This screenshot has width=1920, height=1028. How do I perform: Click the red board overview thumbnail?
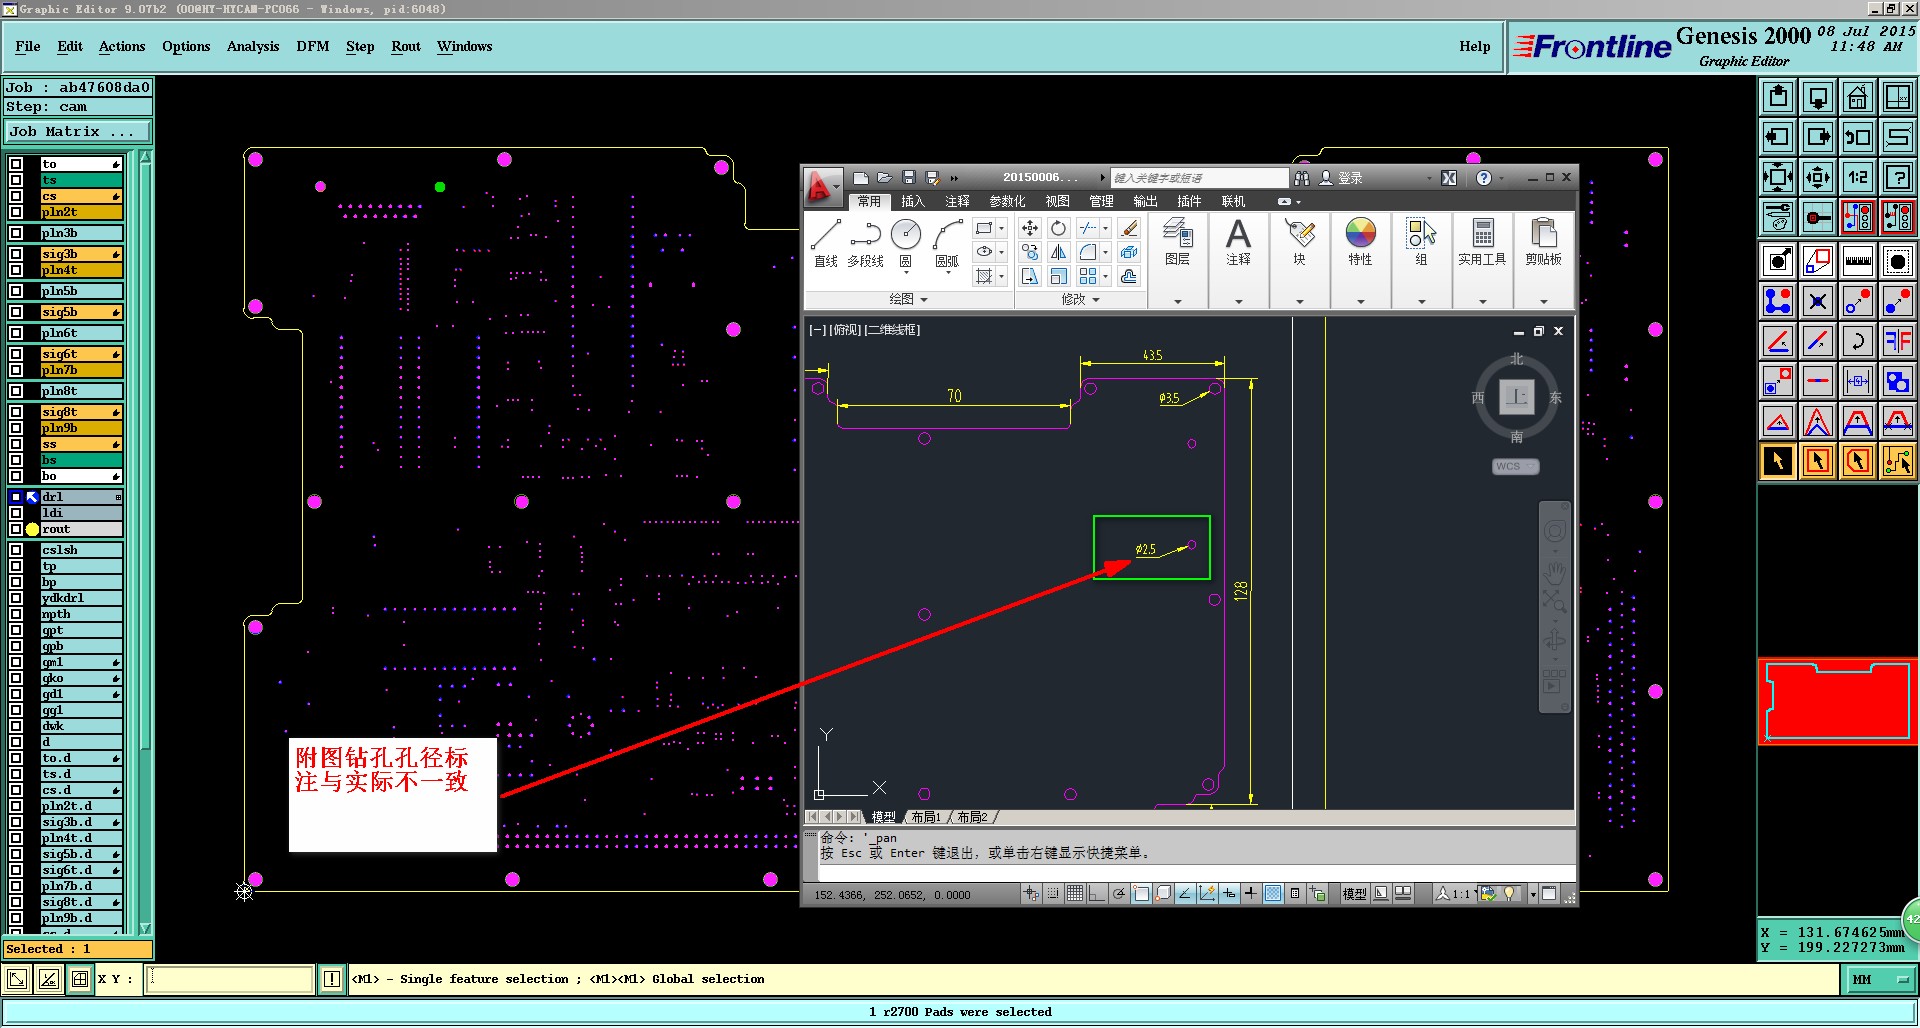[1837, 701]
